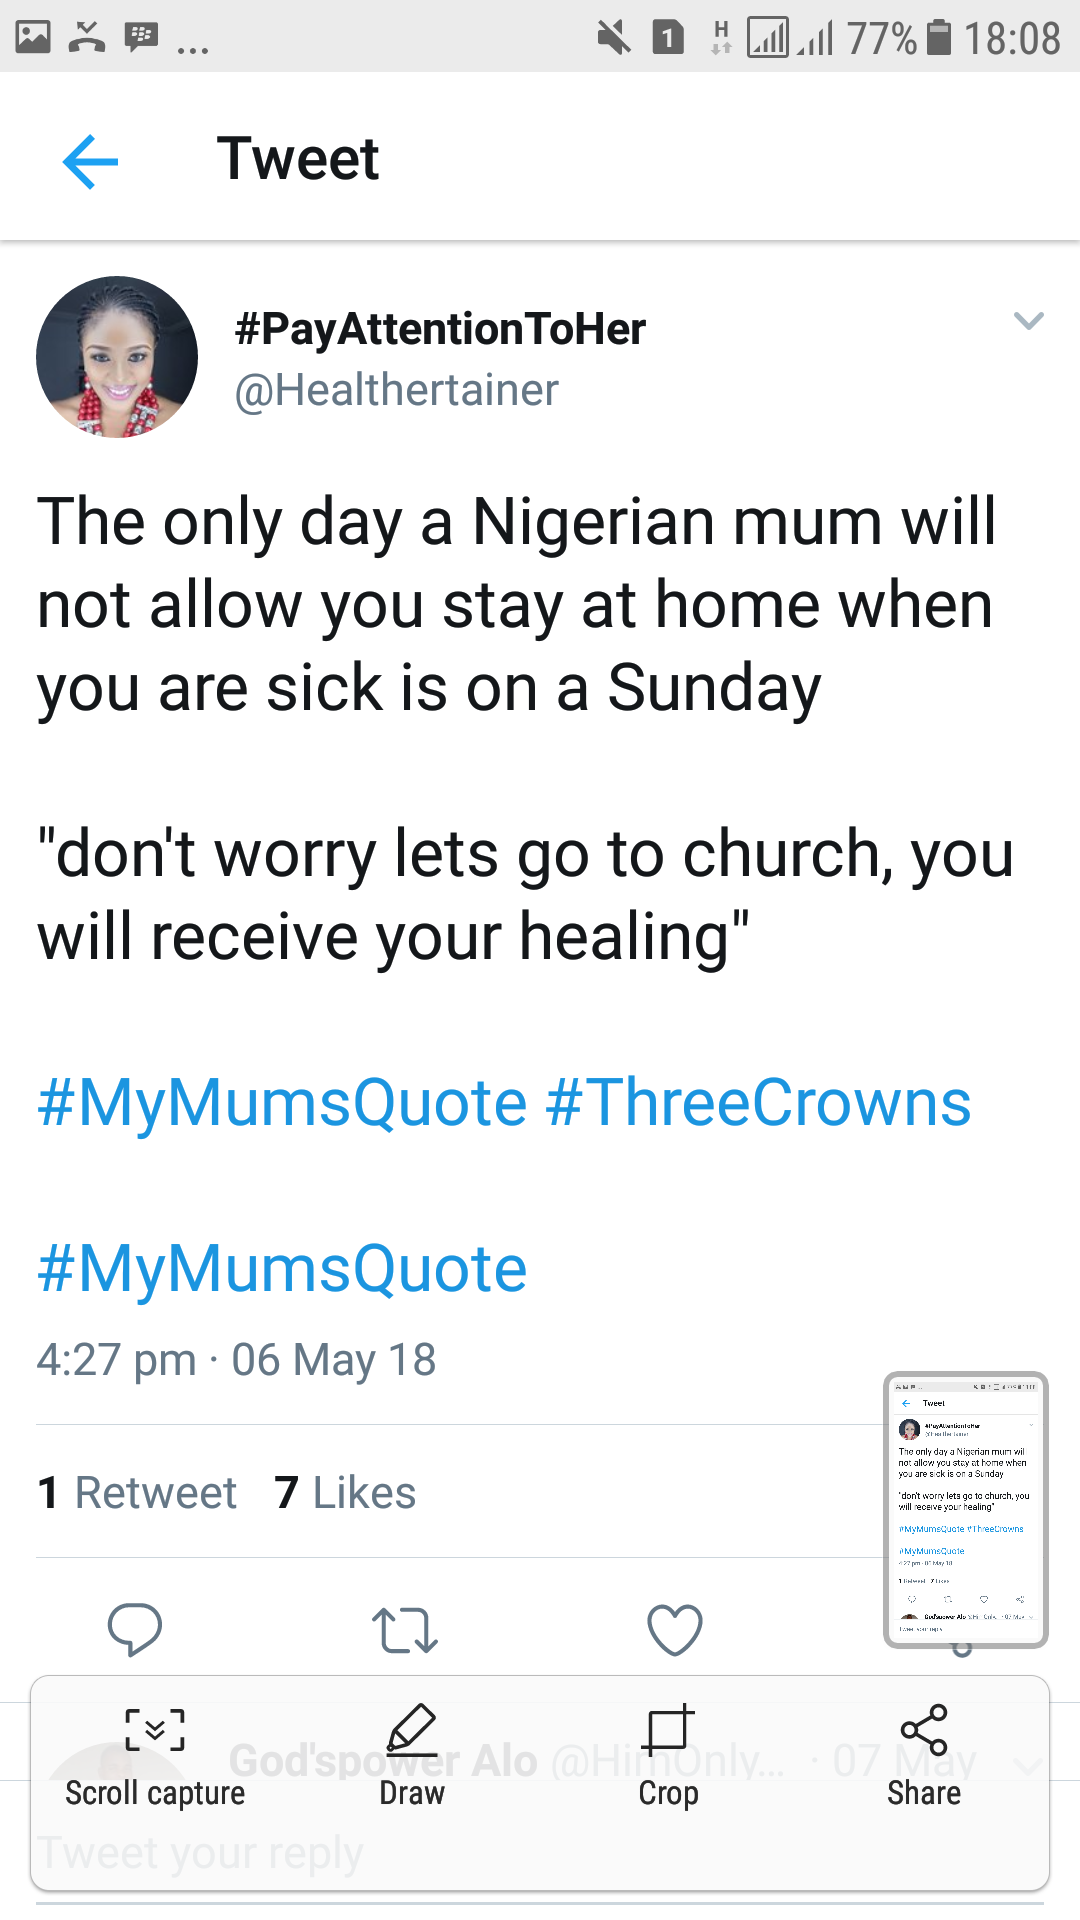This screenshot has height=1920, width=1080.
Task: Tap the blue back arrow
Action: (x=90, y=161)
